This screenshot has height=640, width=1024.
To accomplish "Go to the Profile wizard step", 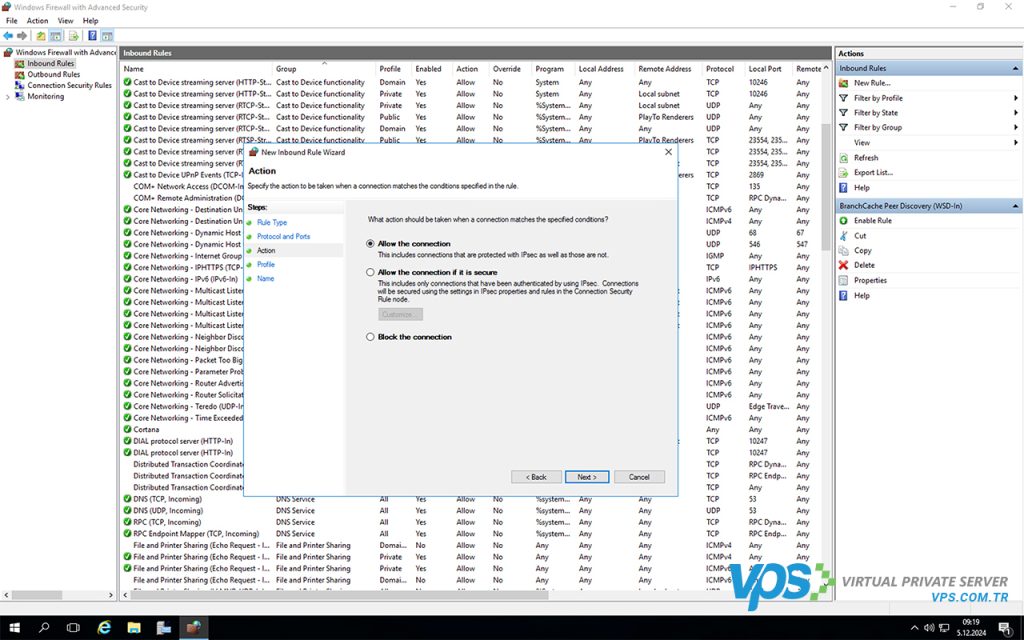I will click(266, 264).
